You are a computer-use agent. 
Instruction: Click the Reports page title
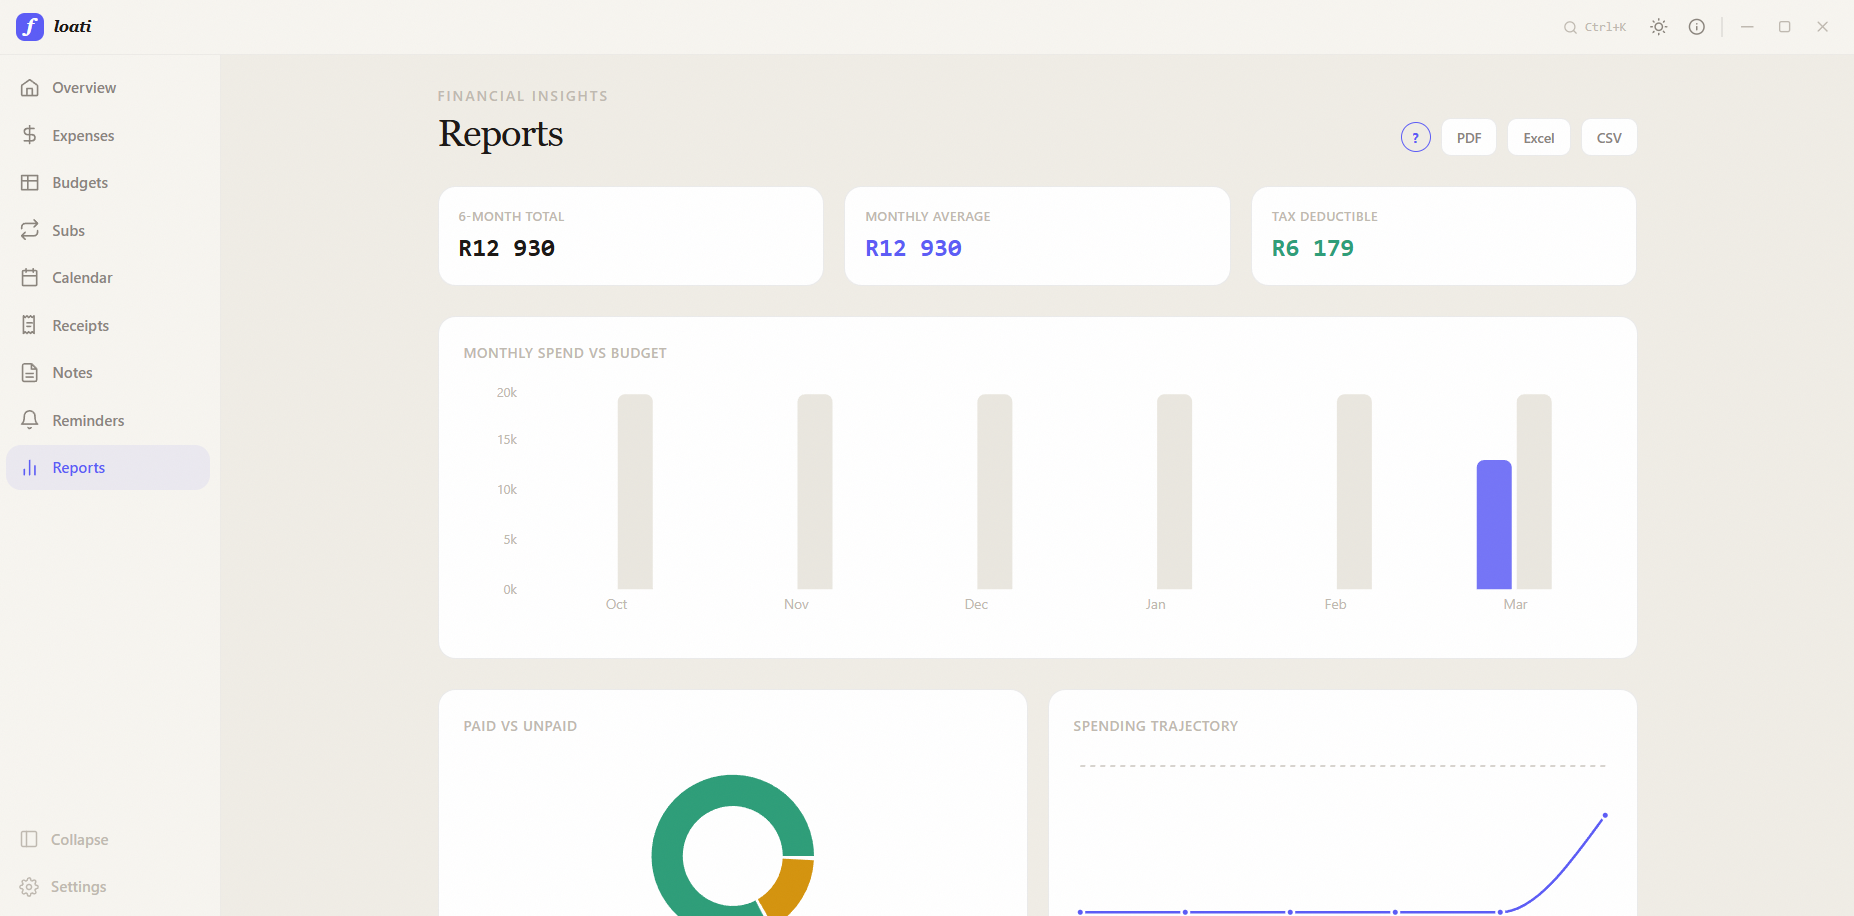pos(501,134)
